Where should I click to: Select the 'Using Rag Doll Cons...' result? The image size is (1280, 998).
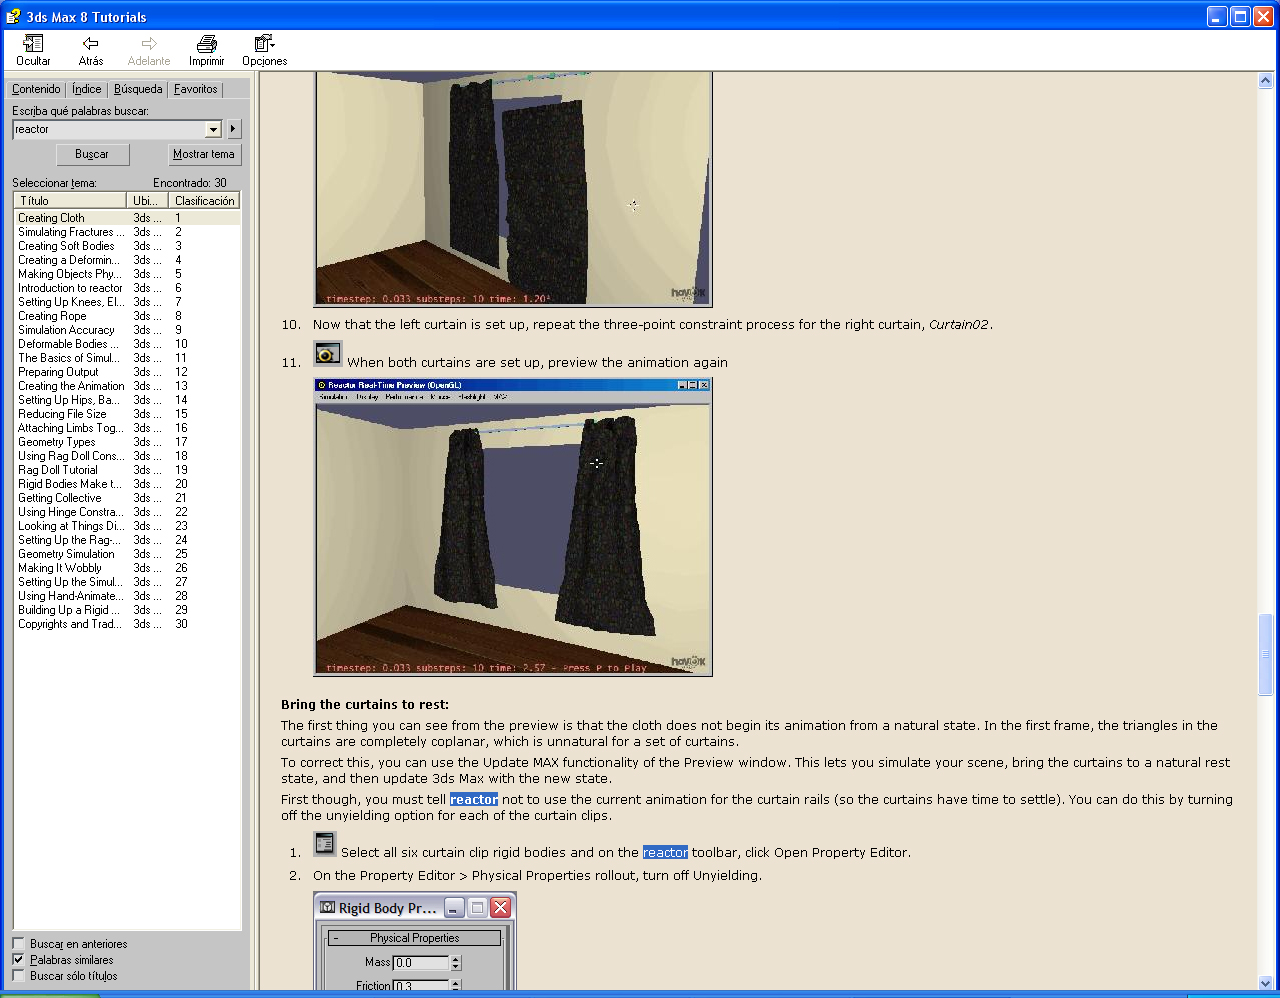coord(70,456)
